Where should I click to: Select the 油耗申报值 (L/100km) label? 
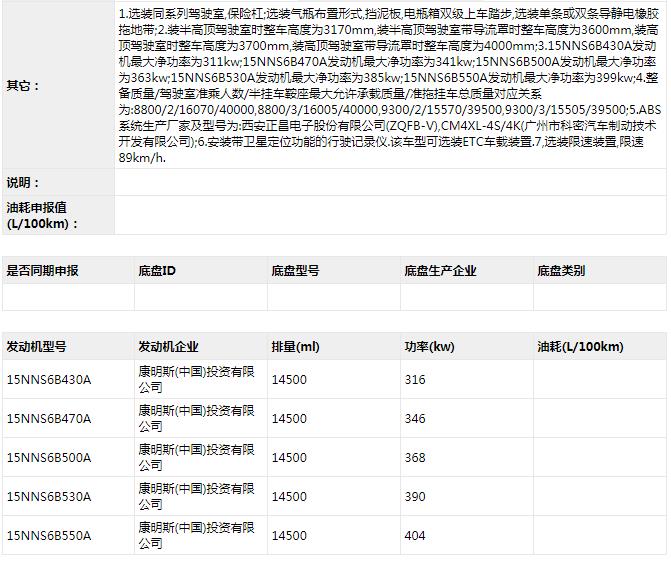pos(42,215)
